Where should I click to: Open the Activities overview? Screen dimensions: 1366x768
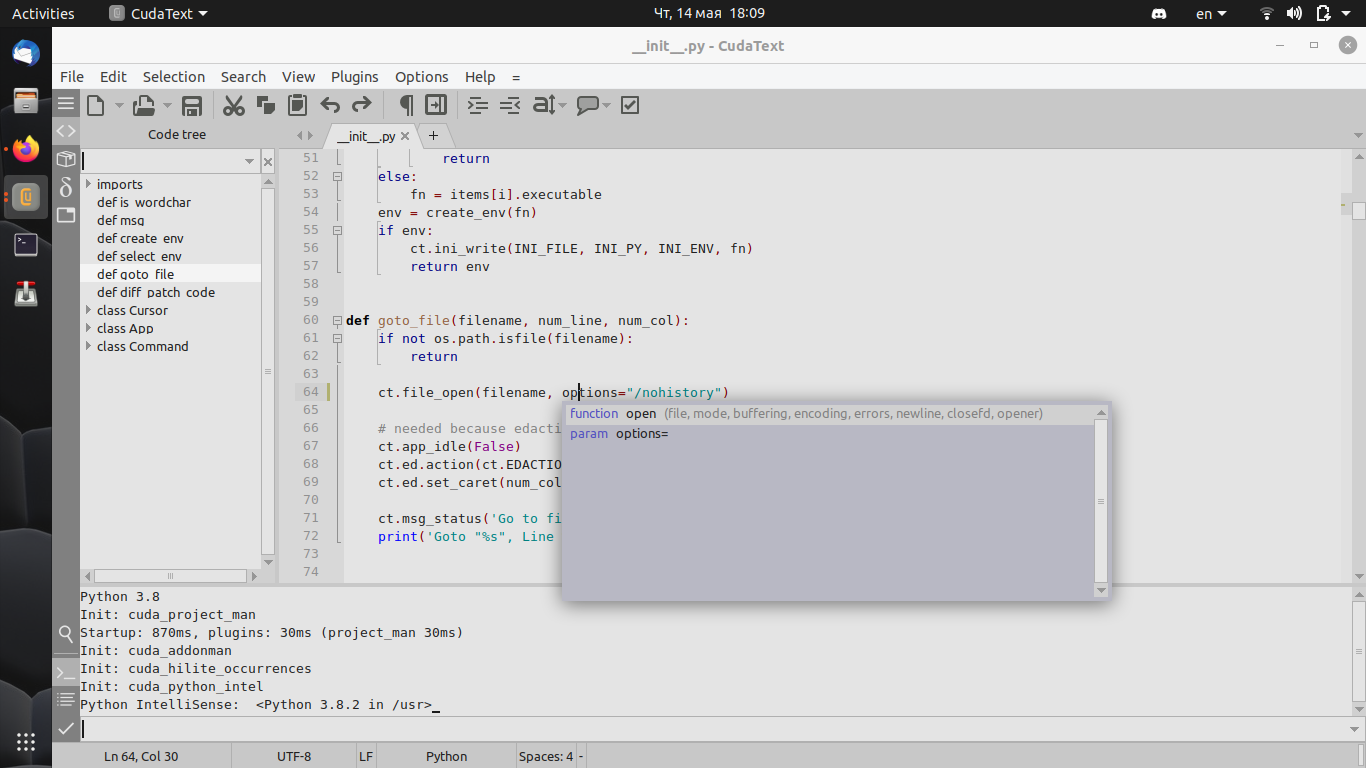click(43, 13)
